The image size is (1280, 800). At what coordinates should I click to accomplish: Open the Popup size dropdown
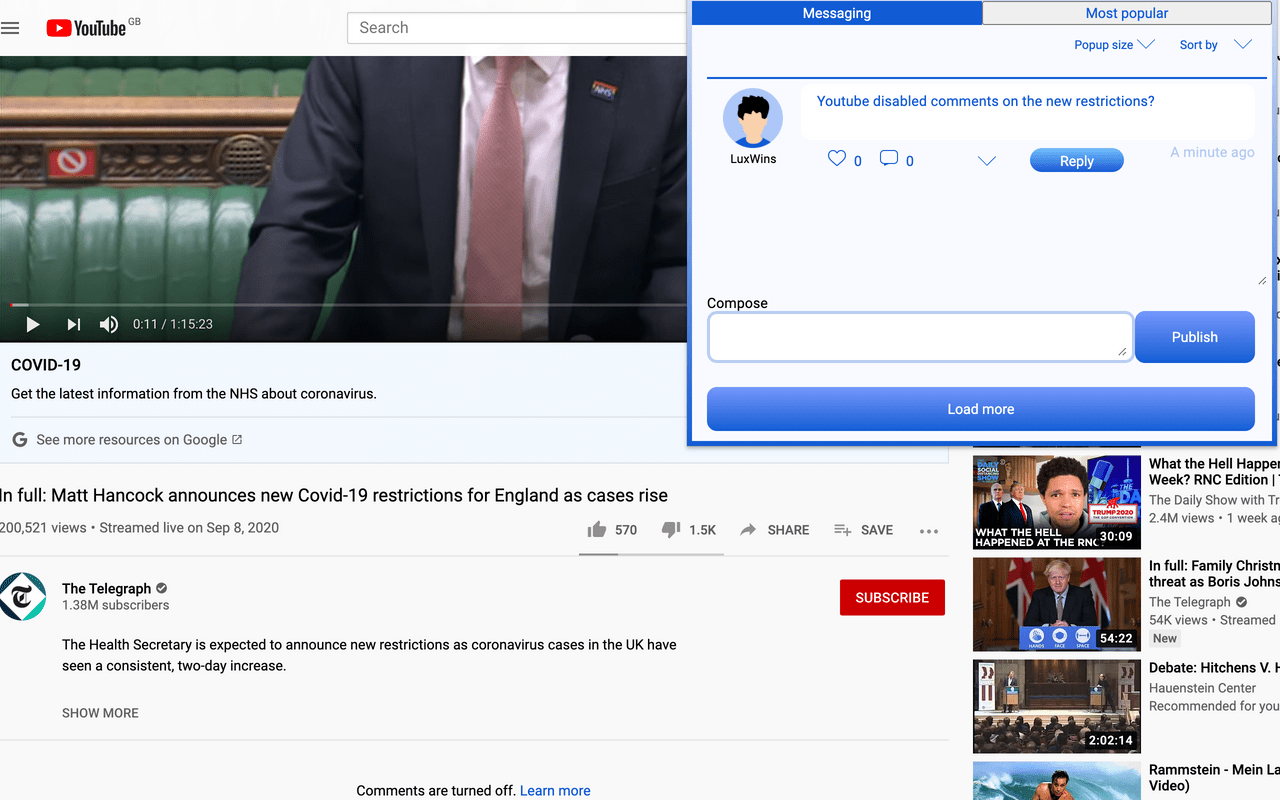click(1113, 45)
